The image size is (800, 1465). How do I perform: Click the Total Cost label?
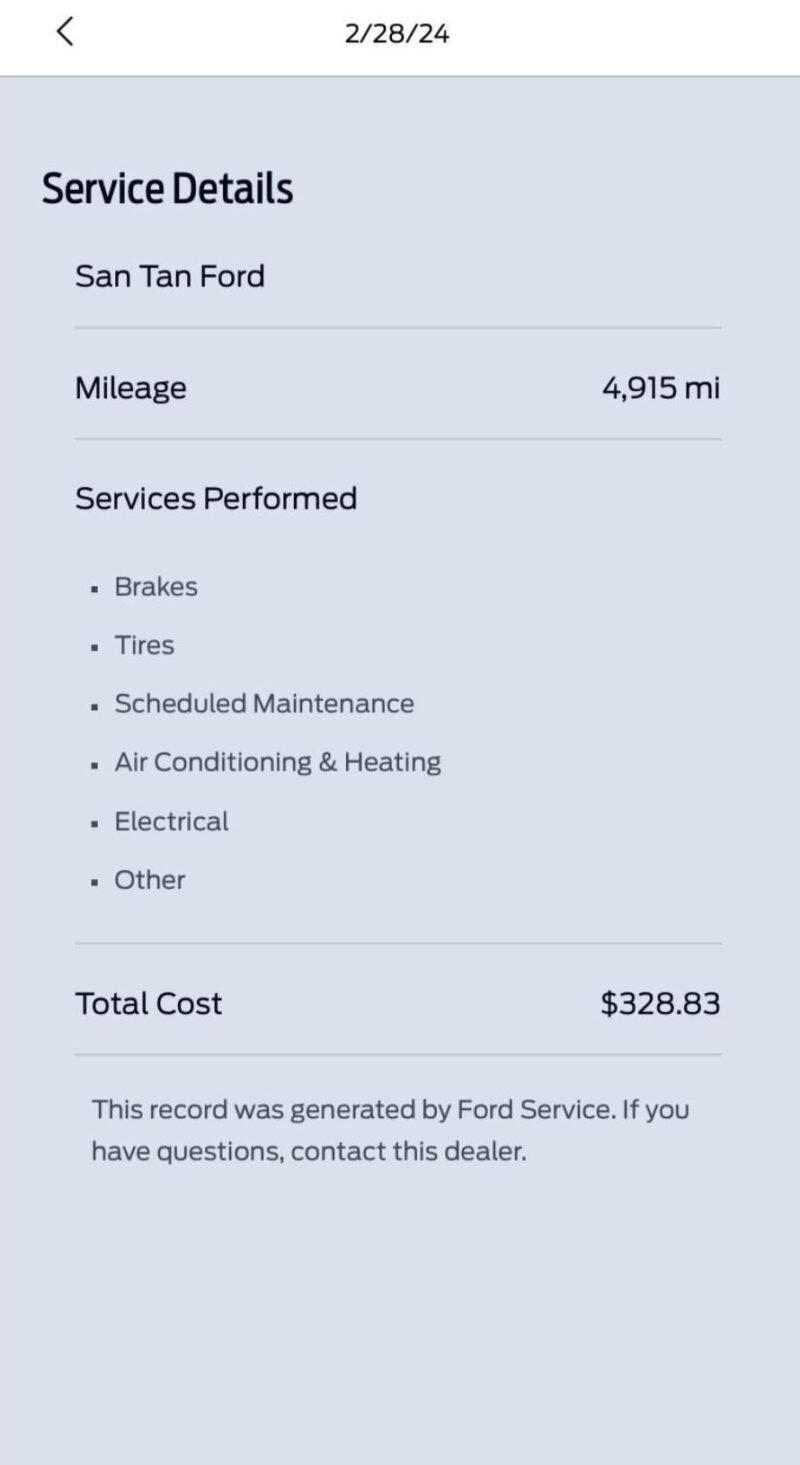click(148, 1004)
